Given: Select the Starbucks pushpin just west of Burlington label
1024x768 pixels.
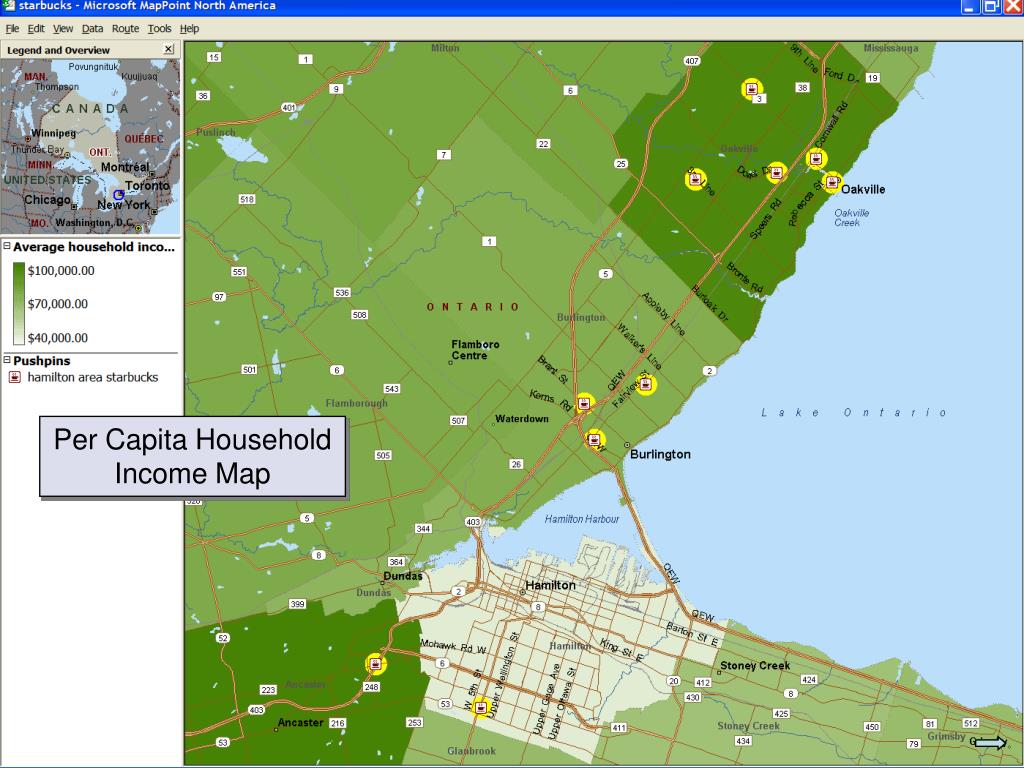Looking at the screenshot, I should [595, 439].
